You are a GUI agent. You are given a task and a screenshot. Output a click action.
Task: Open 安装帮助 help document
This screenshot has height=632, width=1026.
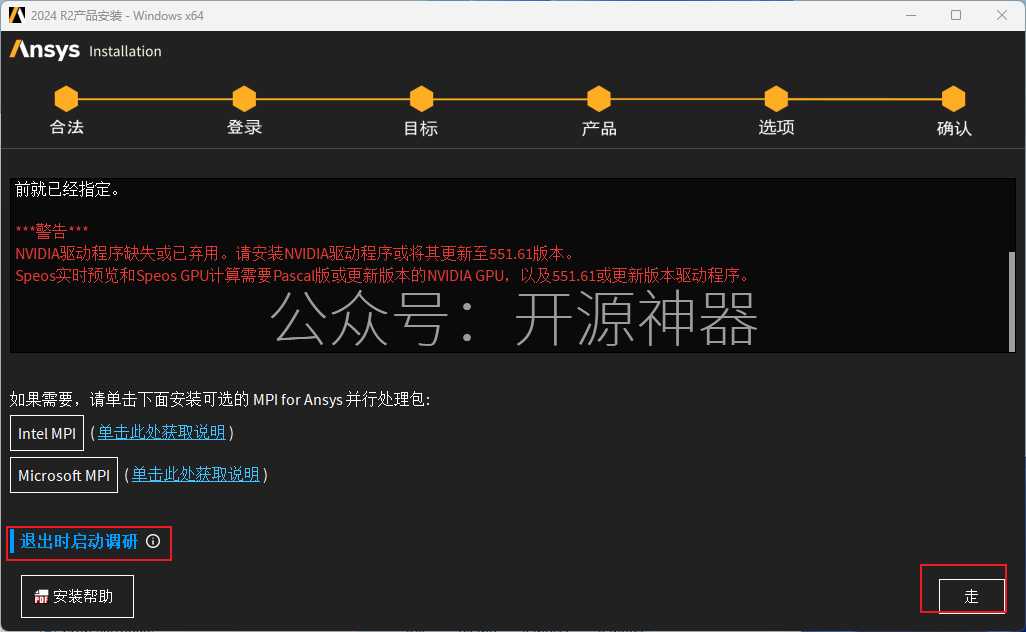coord(77,596)
